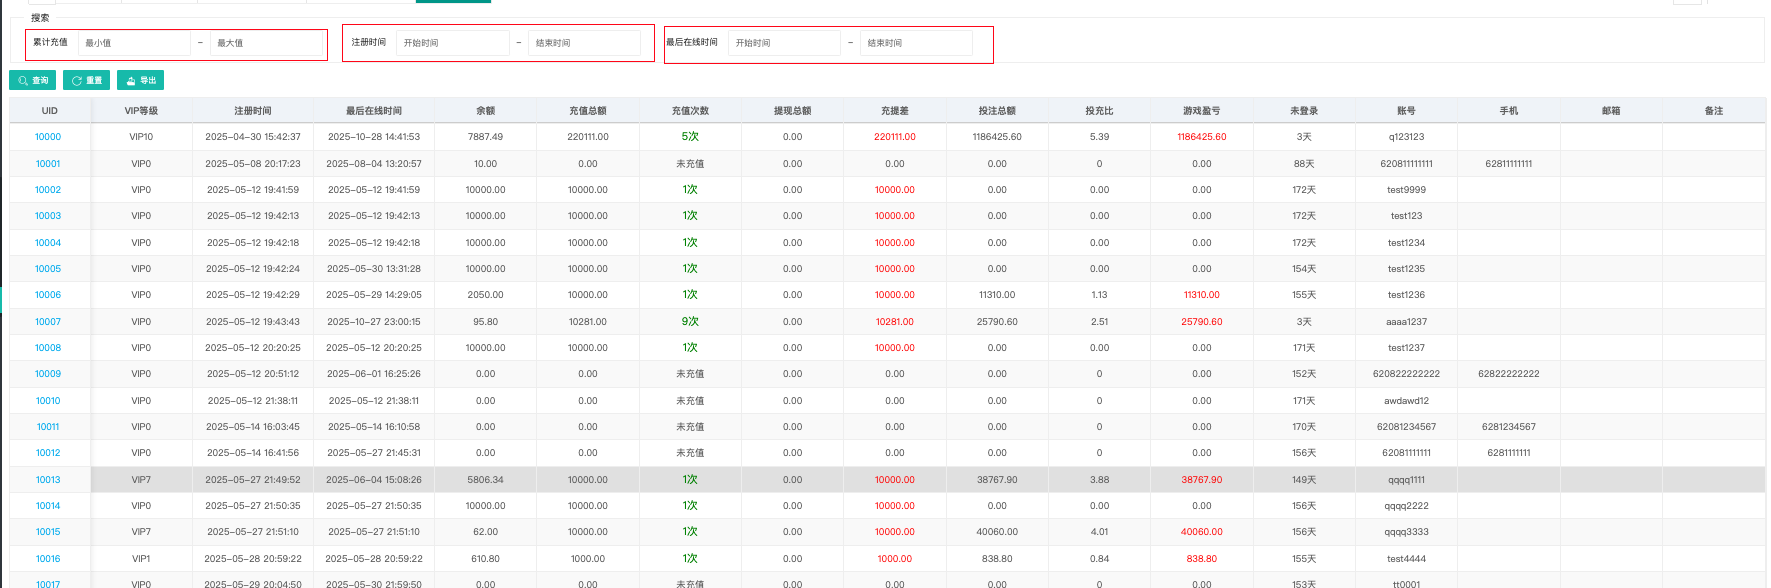Click the 提现总额 column header
The height and width of the screenshot is (588, 1771).
792,111
